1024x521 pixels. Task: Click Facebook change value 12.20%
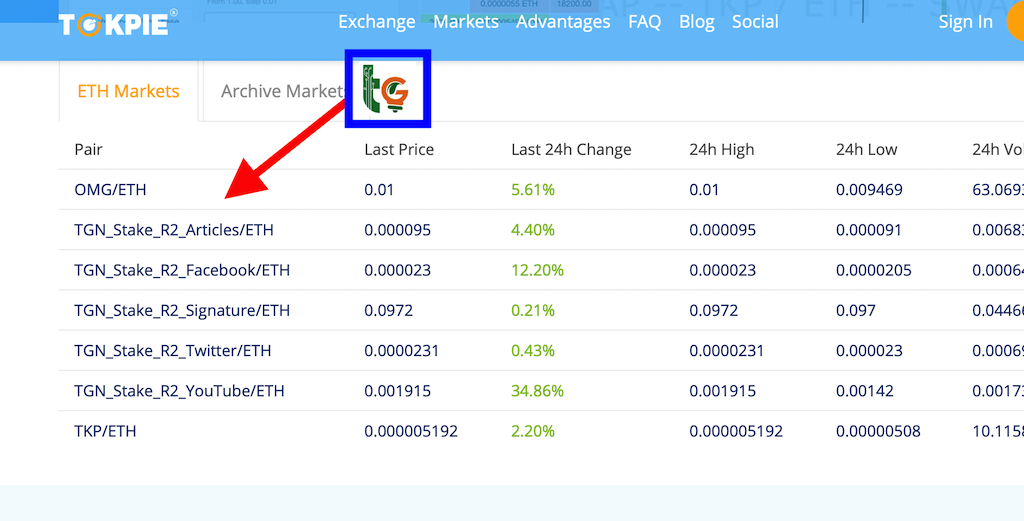point(537,270)
